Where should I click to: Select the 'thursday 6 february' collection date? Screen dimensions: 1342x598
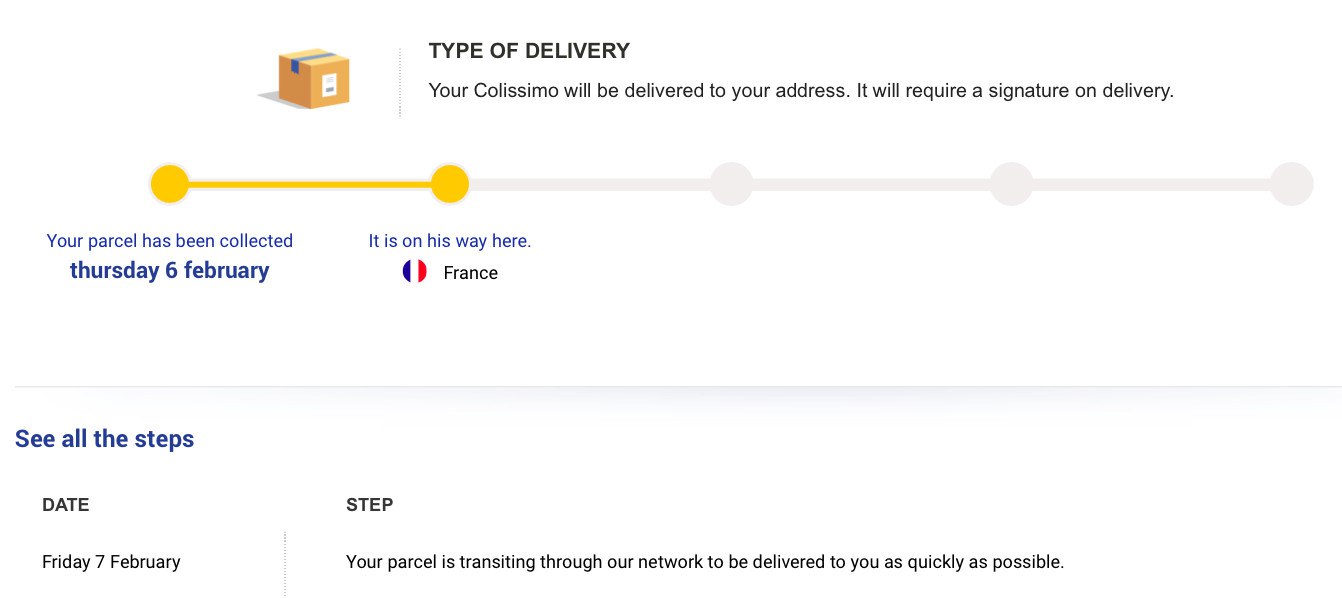pyautogui.click(x=170, y=270)
